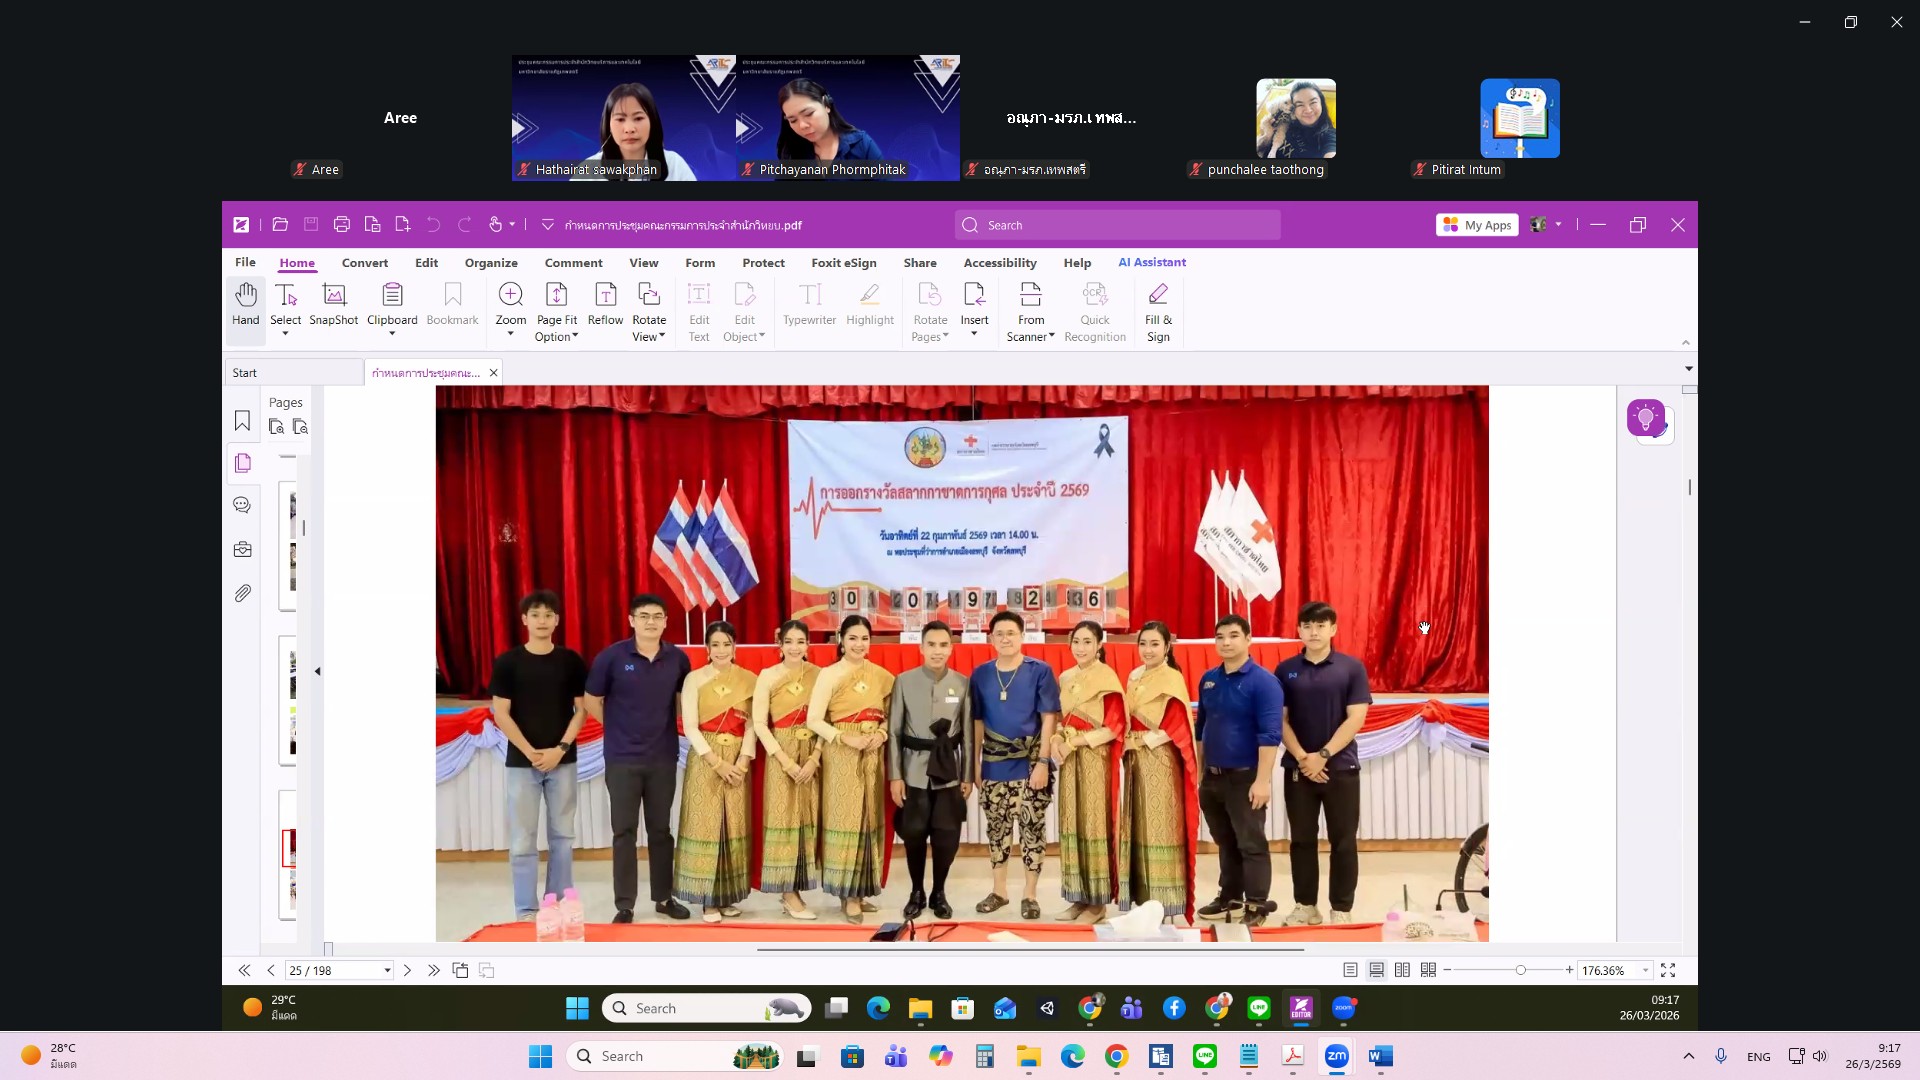This screenshot has height=1080, width=1920.
Task: Open the page number dropdown
Action: pyautogui.click(x=387, y=971)
